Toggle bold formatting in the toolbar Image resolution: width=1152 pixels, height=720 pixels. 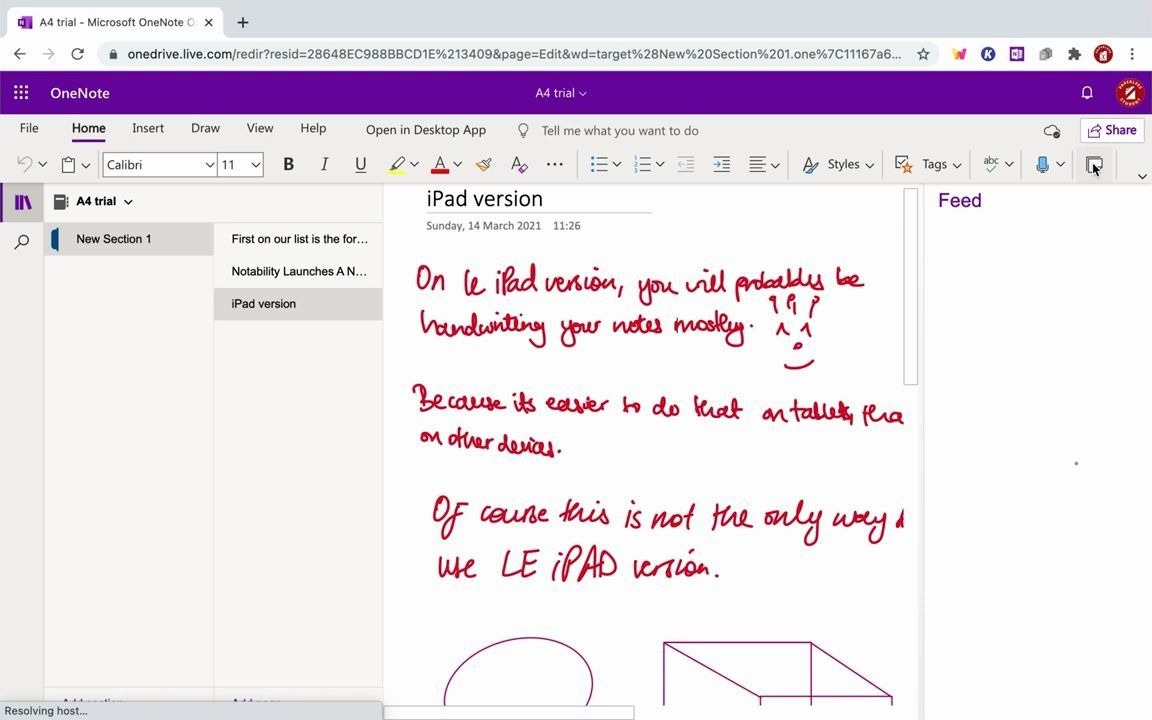click(x=288, y=164)
